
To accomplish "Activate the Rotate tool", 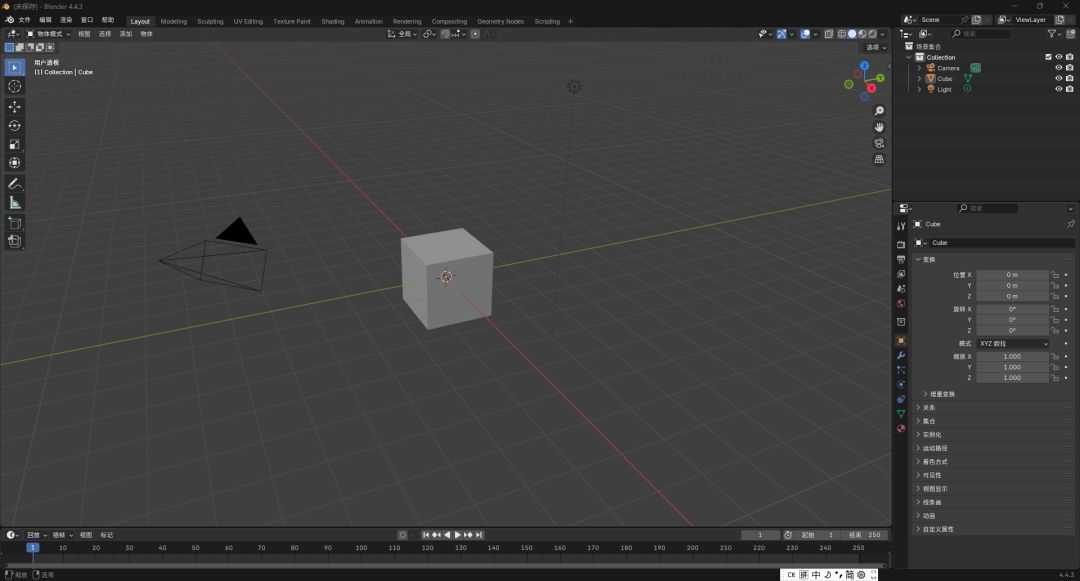I will (x=15, y=125).
